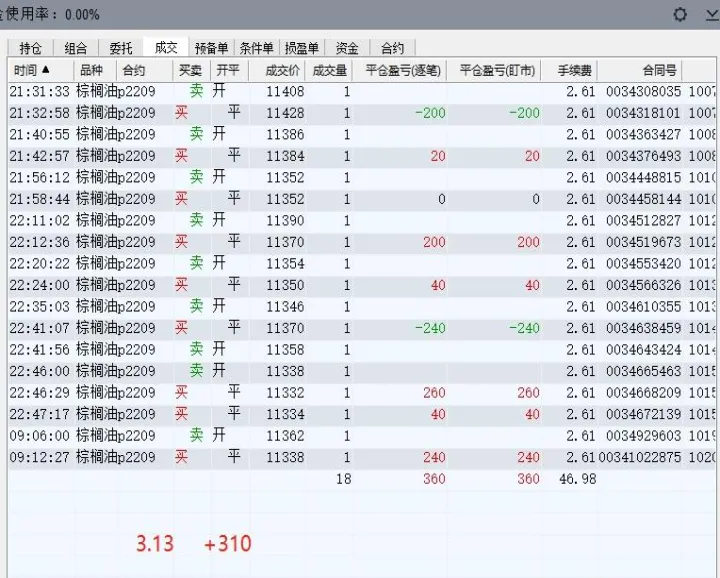Sort by 平仓盈亏(盯市) column header
Screen dimensions: 720x578
click(x=494, y=70)
